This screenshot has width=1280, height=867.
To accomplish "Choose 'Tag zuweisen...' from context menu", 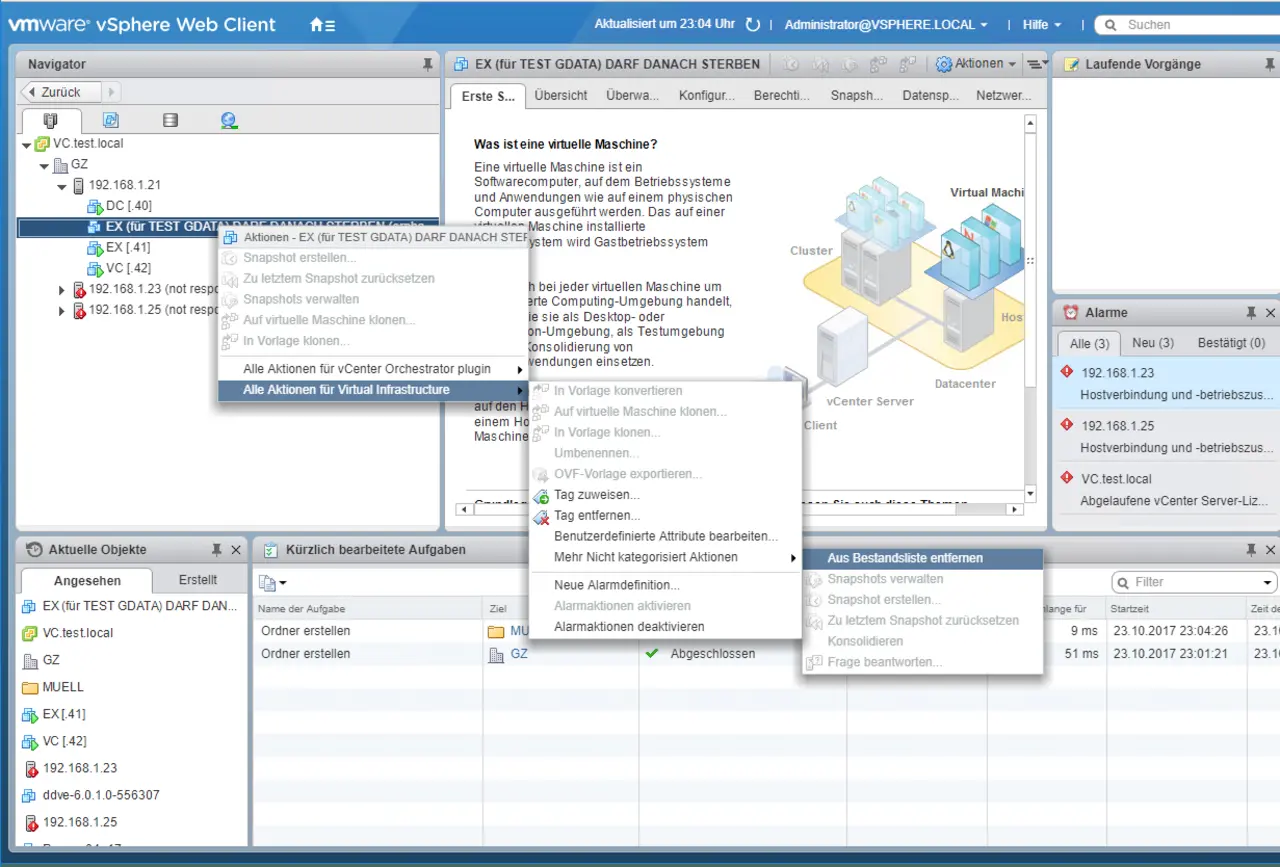I will click(596, 495).
